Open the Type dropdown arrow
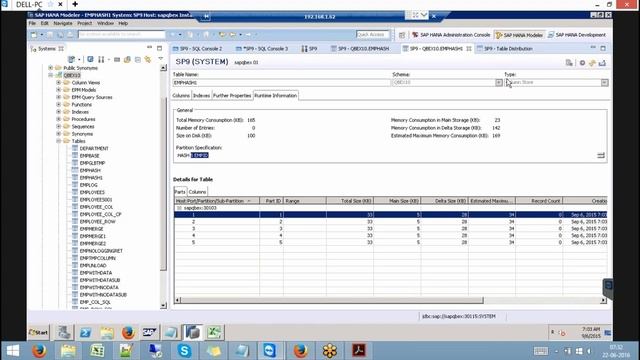Viewport: 640px width, 360px height. click(x=604, y=82)
